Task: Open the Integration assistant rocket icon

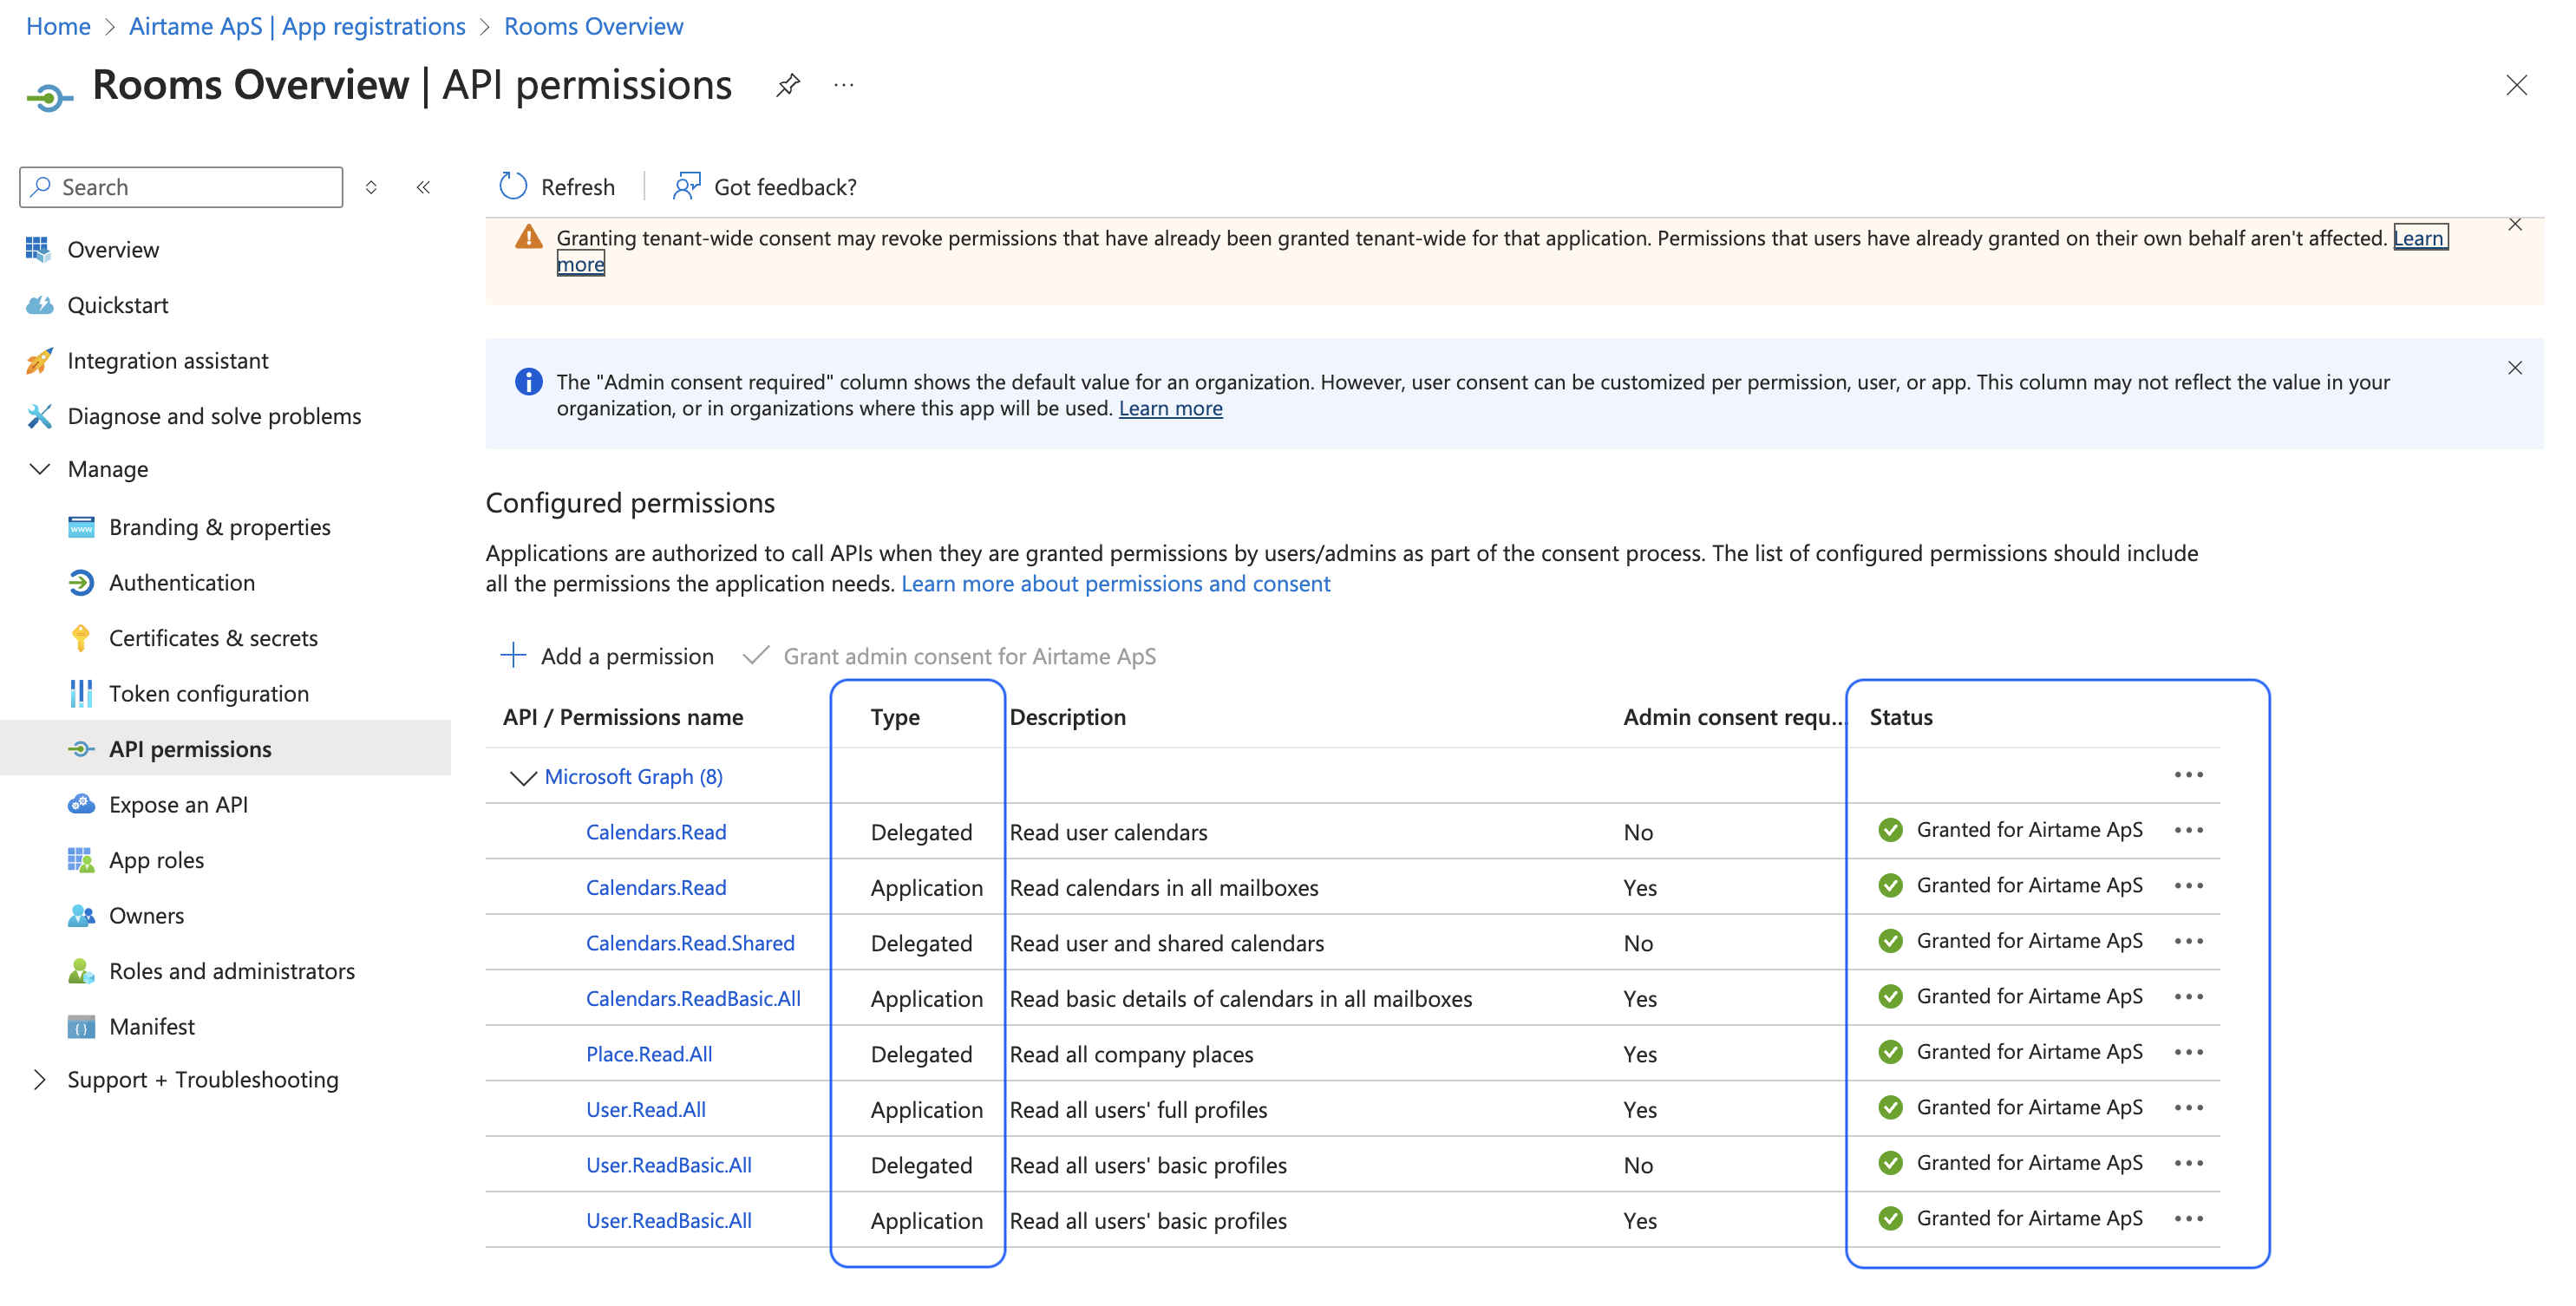Action: coord(39,361)
